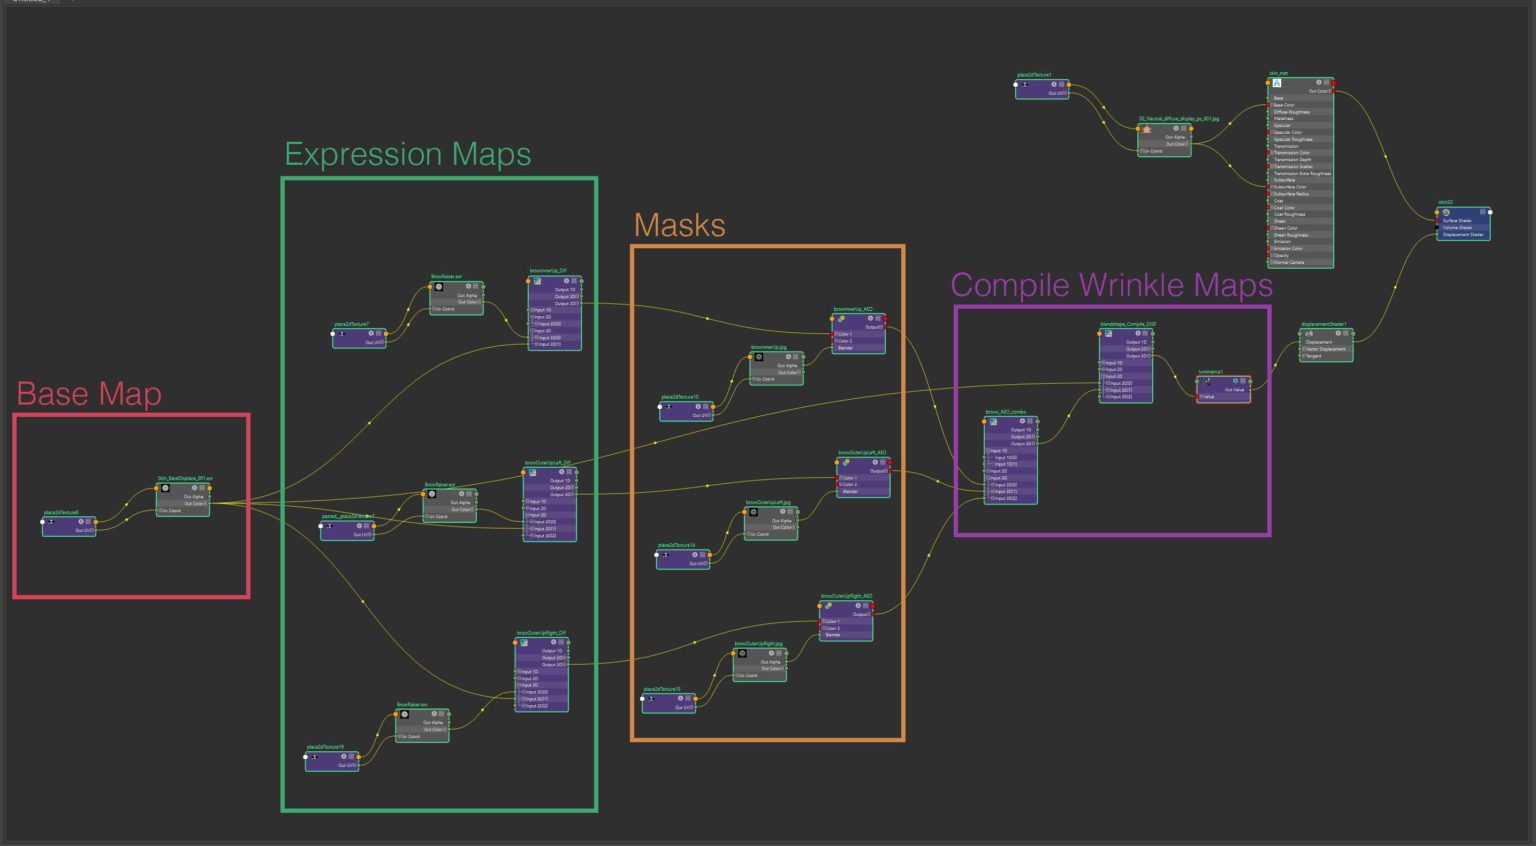Click the Skin_BaseDisplace_001.exr file node icon
Image resolution: width=1536 pixels, height=846 pixels.
[165, 489]
